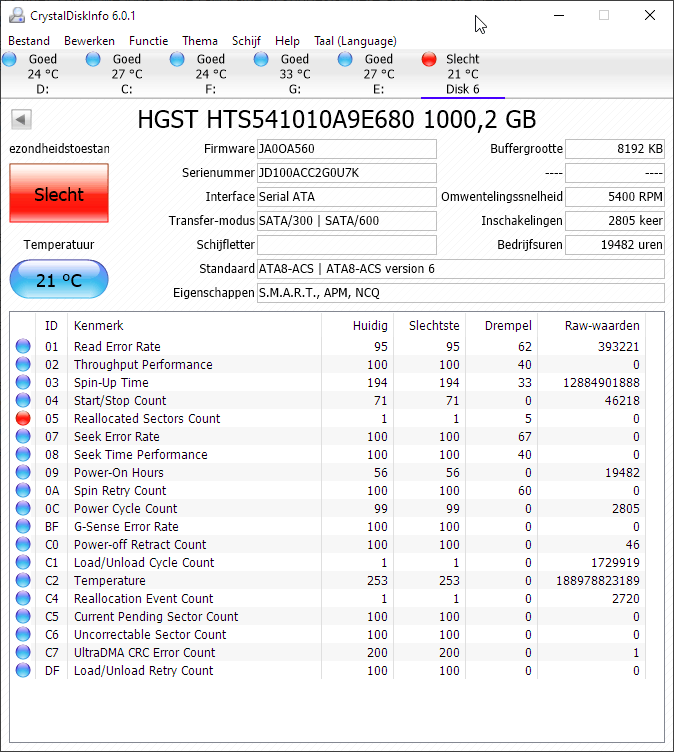Click the Omwentelingssnelheid field 5400 RPM

(x=615, y=197)
